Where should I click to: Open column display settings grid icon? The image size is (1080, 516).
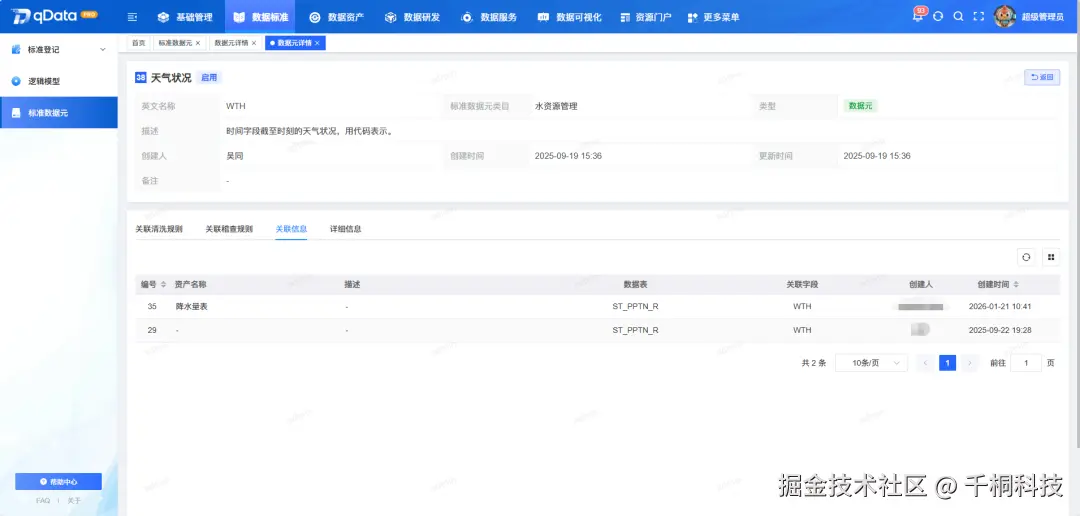click(1050, 257)
